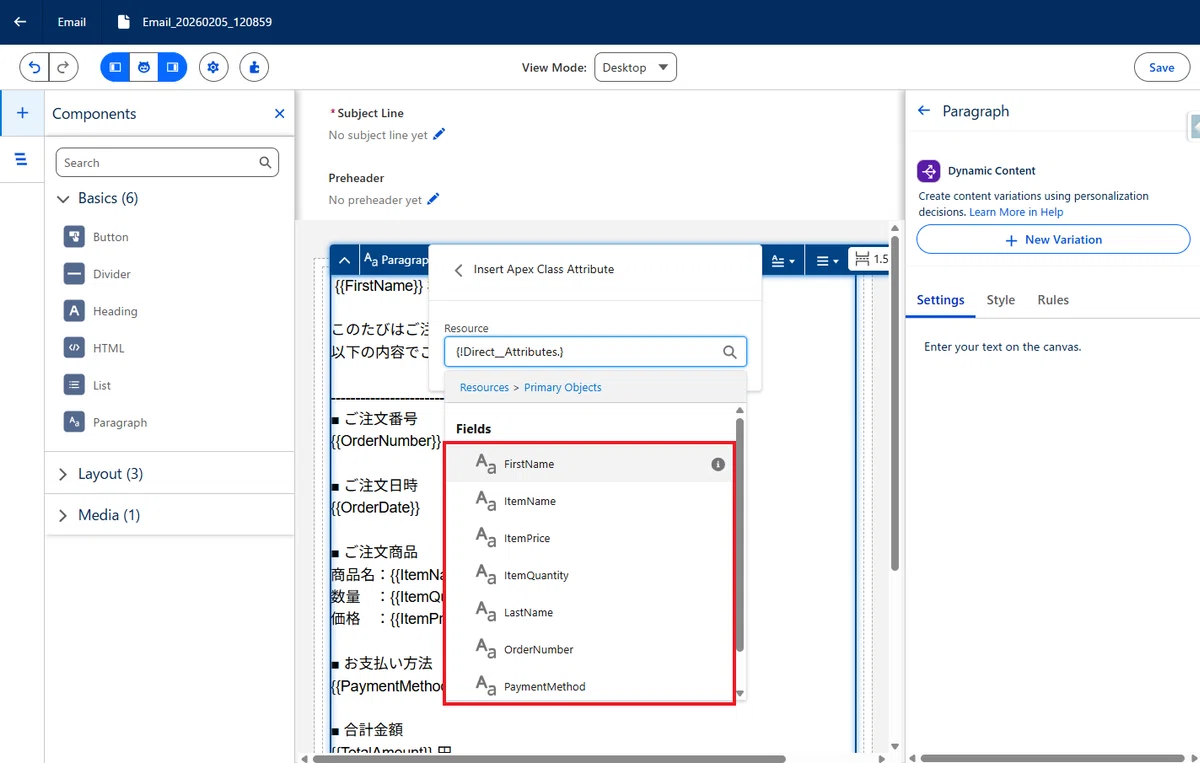Screen dimensions: 1200x763
Task: Choose the ItemName field
Action: [x=590, y=501]
